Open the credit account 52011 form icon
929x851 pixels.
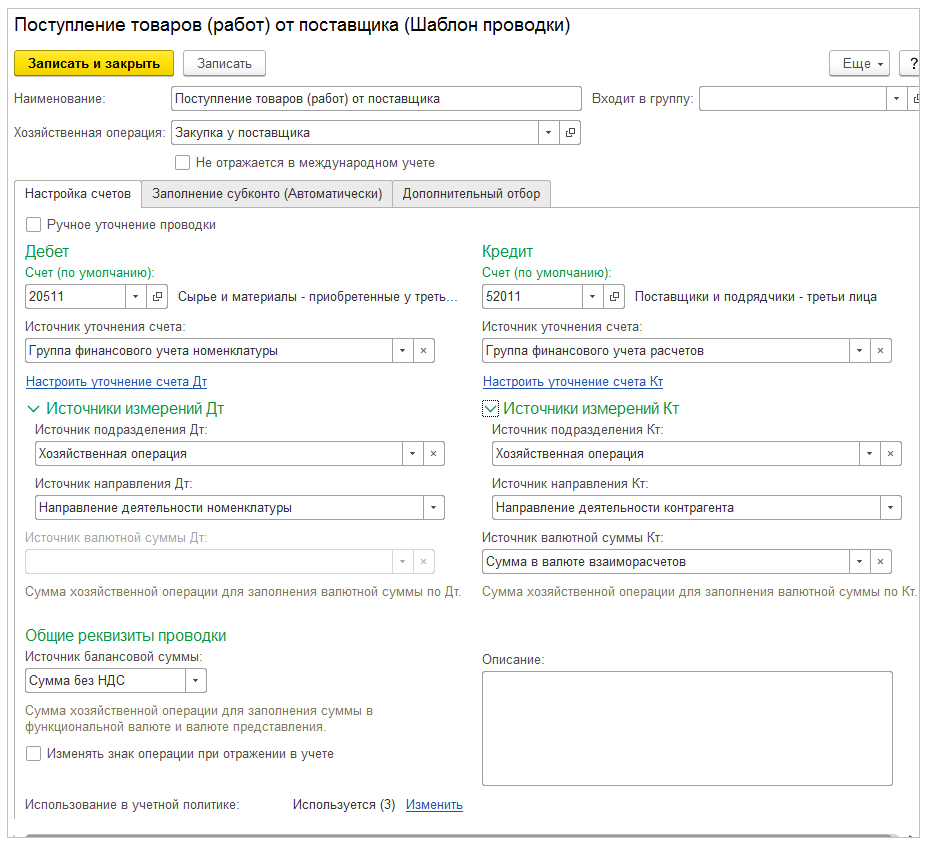pyautogui.click(x=615, y=297)
